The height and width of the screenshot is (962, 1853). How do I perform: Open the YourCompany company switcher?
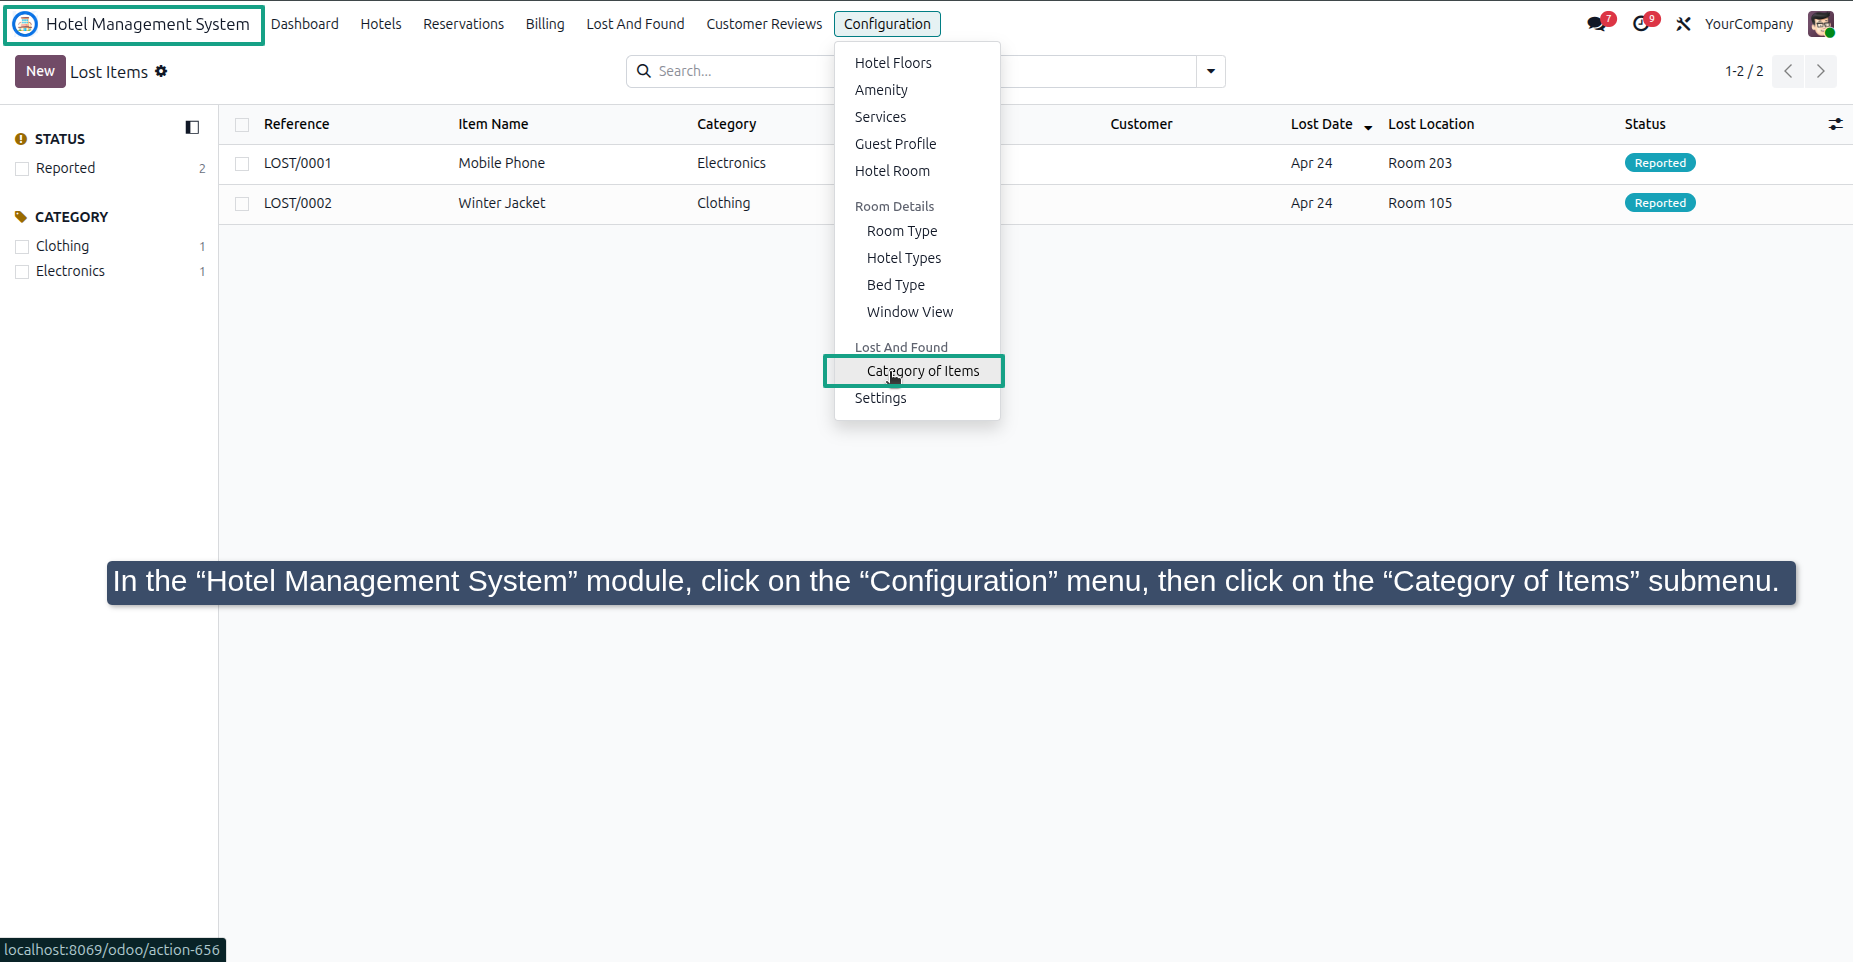point(1749,24)
